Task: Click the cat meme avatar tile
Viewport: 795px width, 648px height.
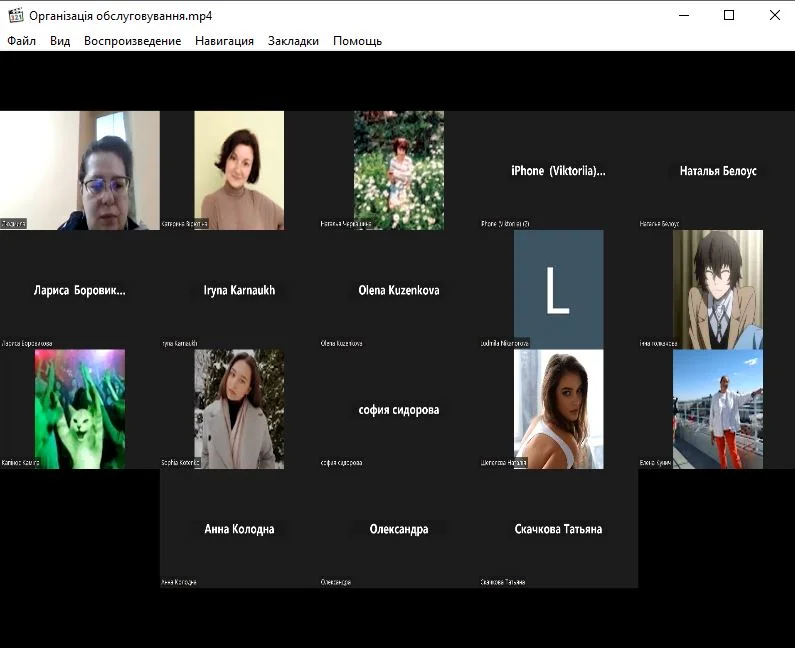Action: pyautogui.click(x=80, y=409)
